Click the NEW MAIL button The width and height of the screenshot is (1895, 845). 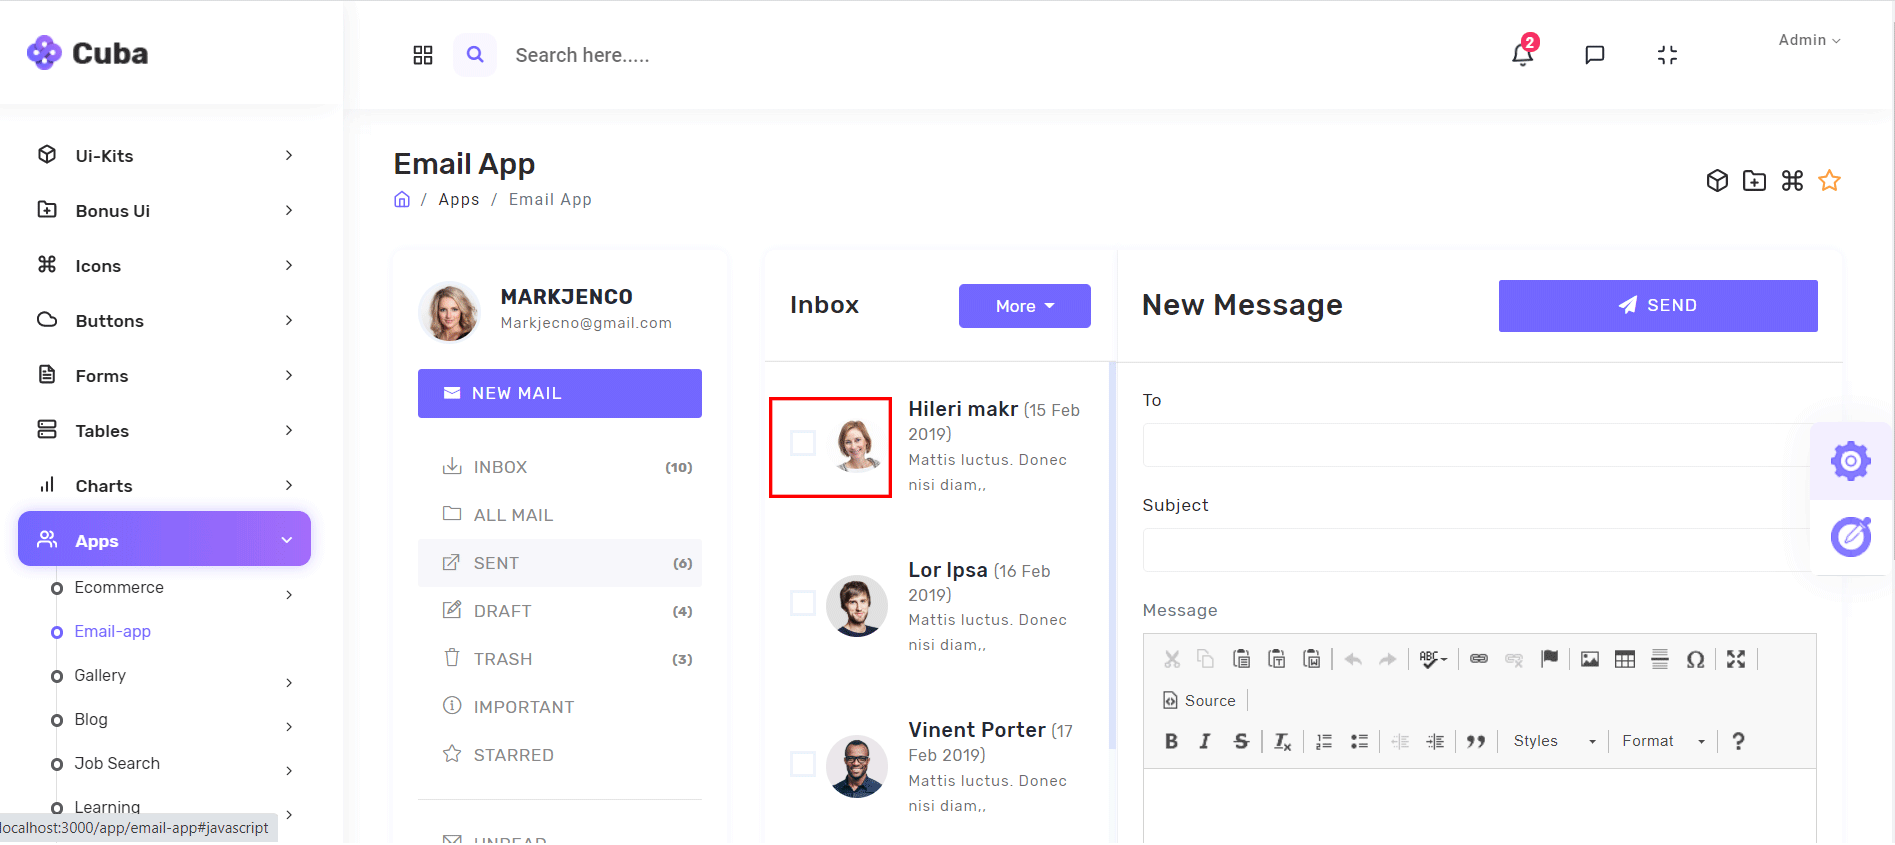(560, 393)
